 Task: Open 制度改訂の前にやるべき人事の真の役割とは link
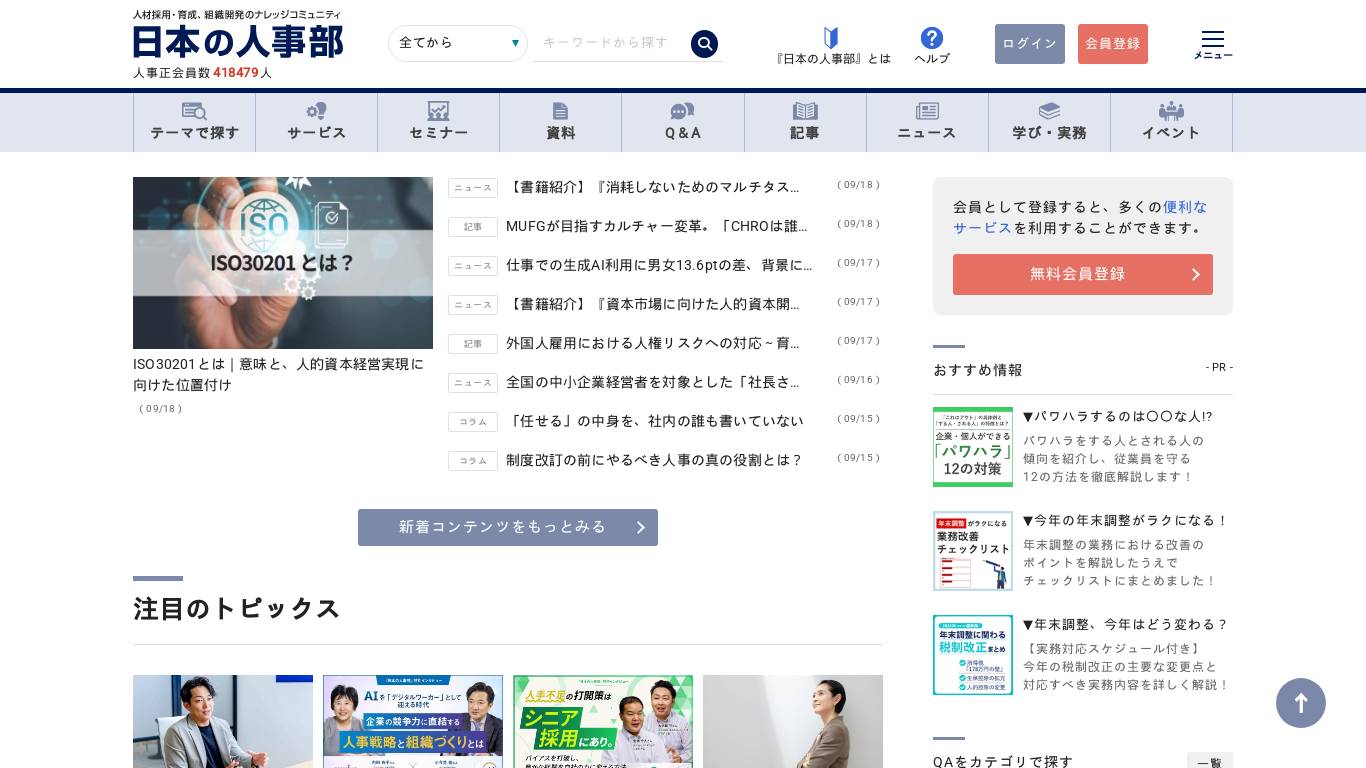(655, 460)
